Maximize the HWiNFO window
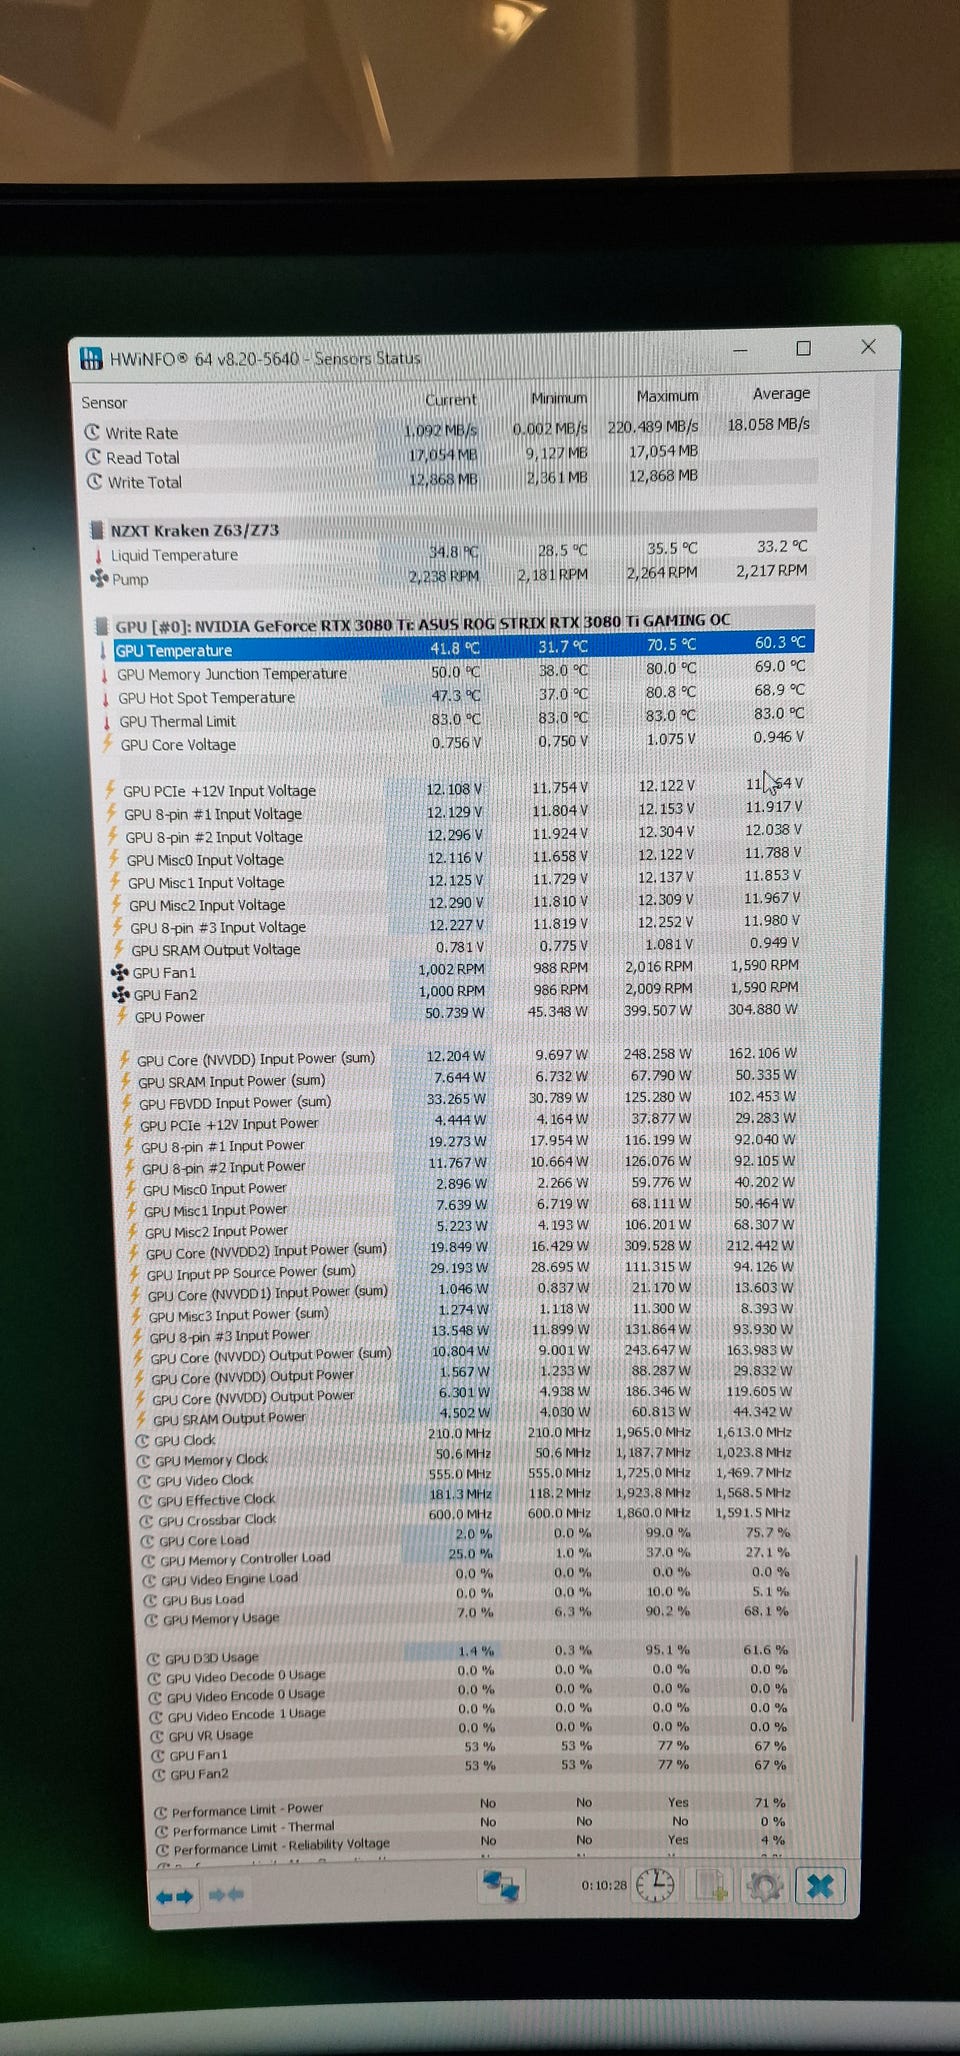 pos(803,348)
